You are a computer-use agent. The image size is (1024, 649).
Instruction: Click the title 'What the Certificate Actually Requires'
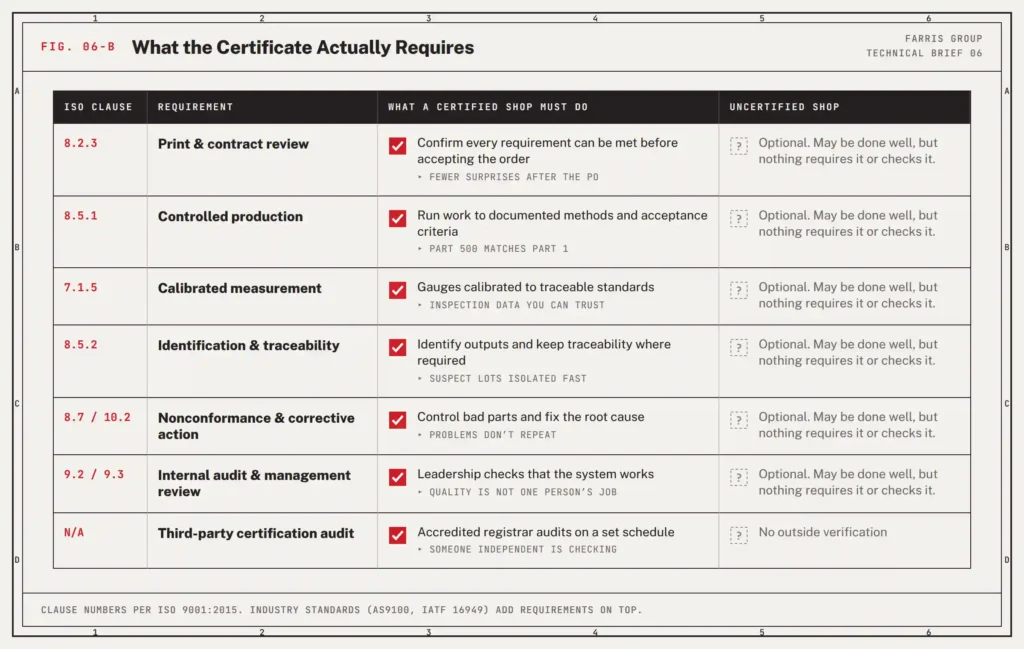pyautogui.click(x=303, y=48)
